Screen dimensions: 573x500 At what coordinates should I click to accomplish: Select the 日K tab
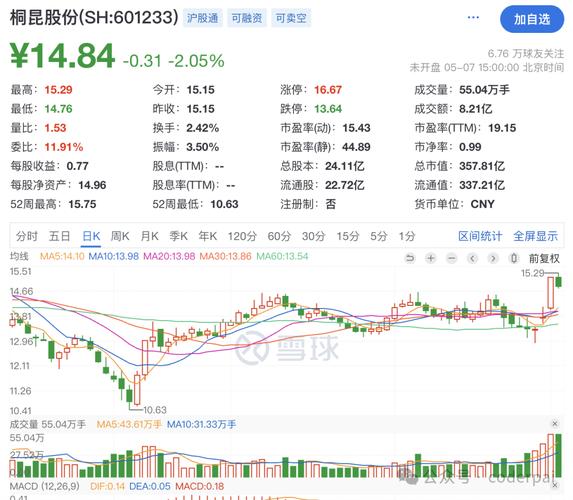[x=91, y=236]
